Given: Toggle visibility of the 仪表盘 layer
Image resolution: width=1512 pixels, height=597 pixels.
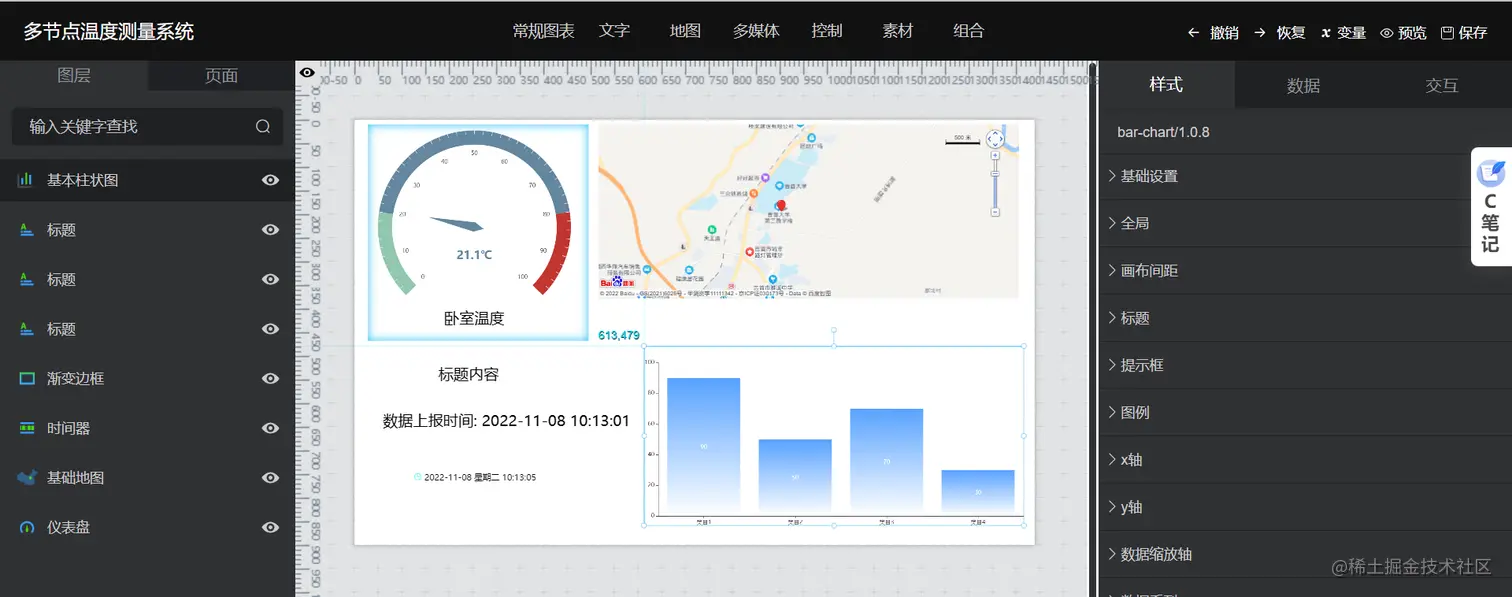Looking at the screenshot, I should 270,527.
